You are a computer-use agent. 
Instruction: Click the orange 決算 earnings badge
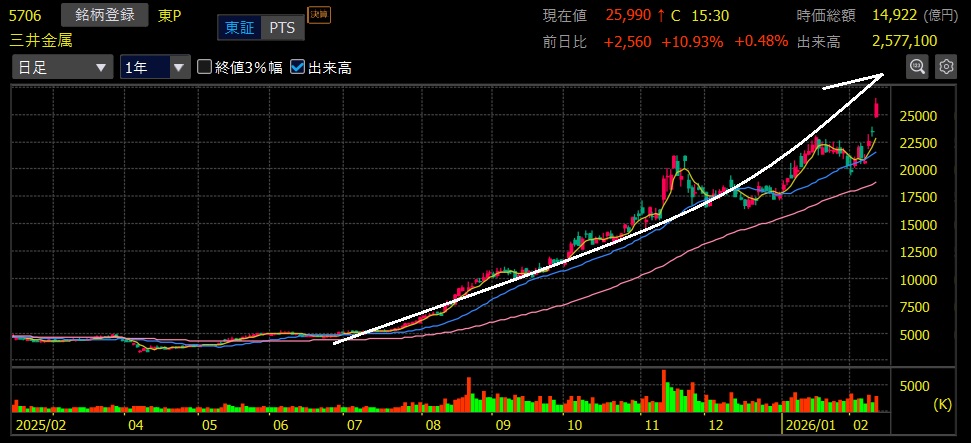pos(318,15)
